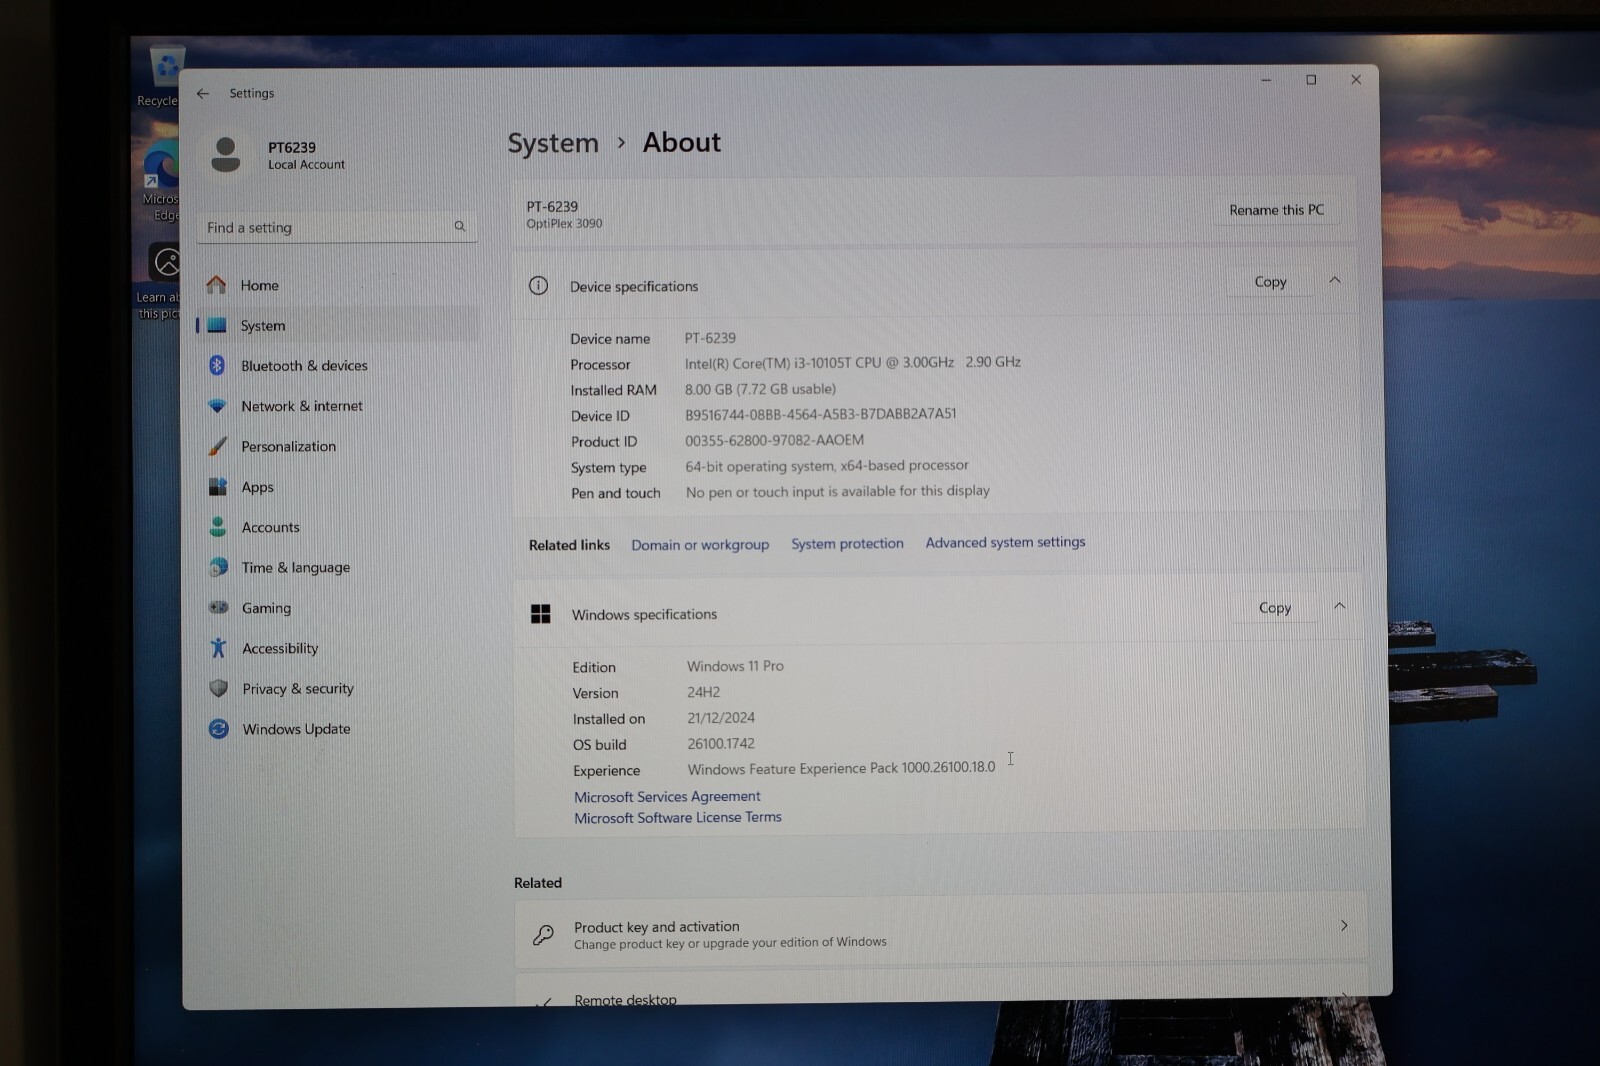Click the Network wifi icon
Image resolution: width=1600 pixels, height=1066 pixels.
[217, 406]
